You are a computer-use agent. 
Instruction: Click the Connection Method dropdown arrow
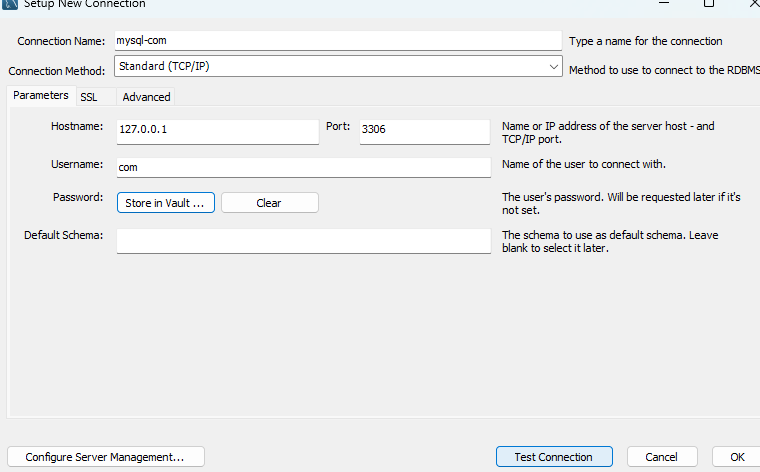pyautogui.click(x=554, y=66)
